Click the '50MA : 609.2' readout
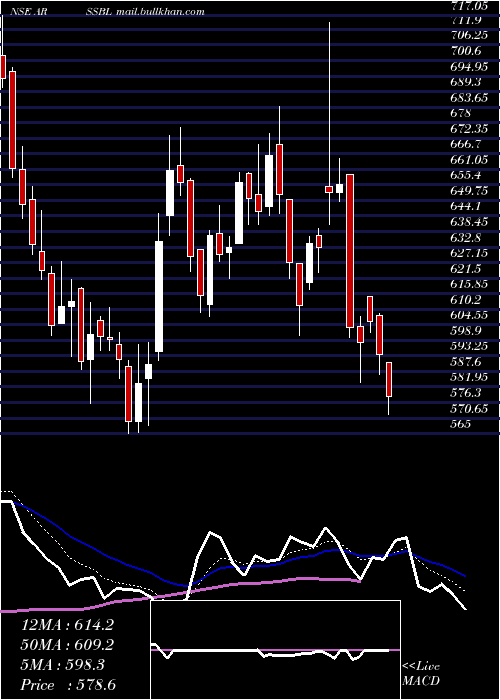Viewport: 500px width, 700px height. (67, 645)
